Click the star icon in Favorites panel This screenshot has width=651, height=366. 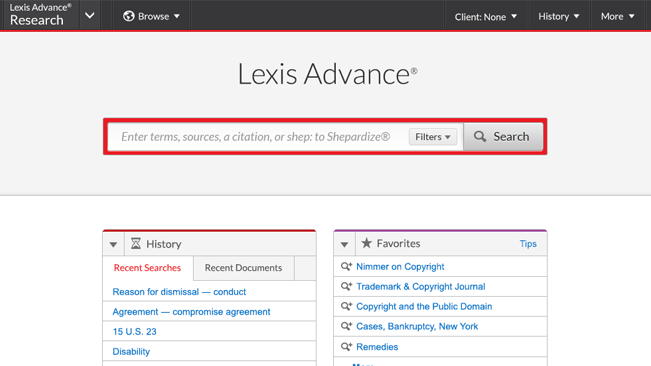[366, 243]
